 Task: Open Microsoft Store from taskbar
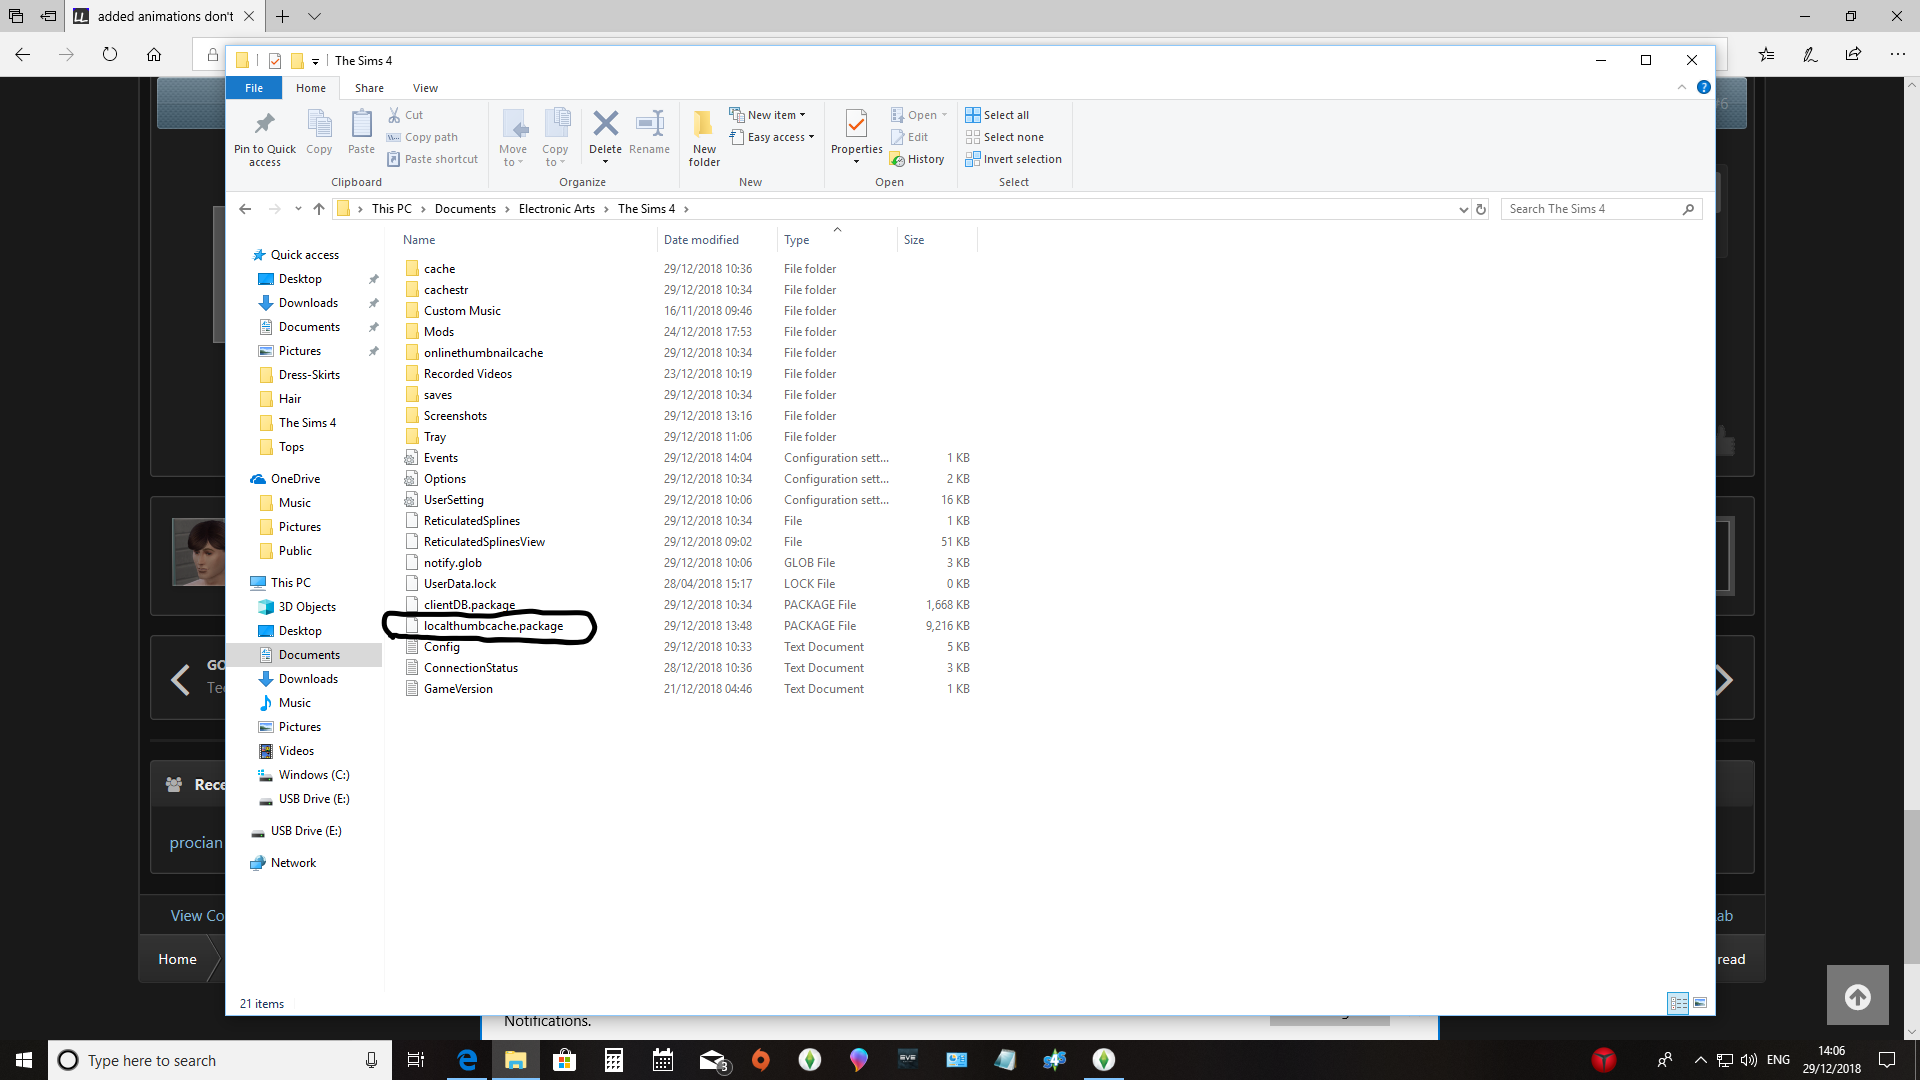[x=564, y=1060]
